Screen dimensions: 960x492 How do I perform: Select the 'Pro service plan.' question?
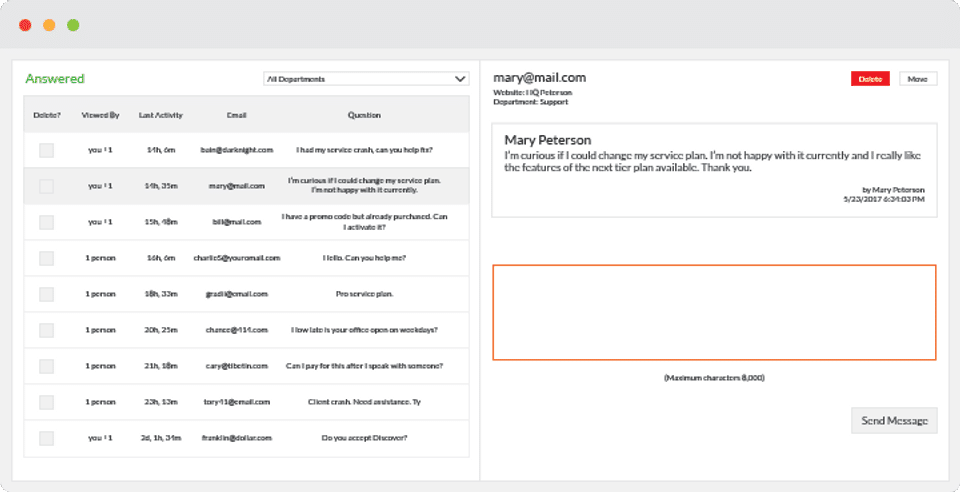[x=364, y=294]
